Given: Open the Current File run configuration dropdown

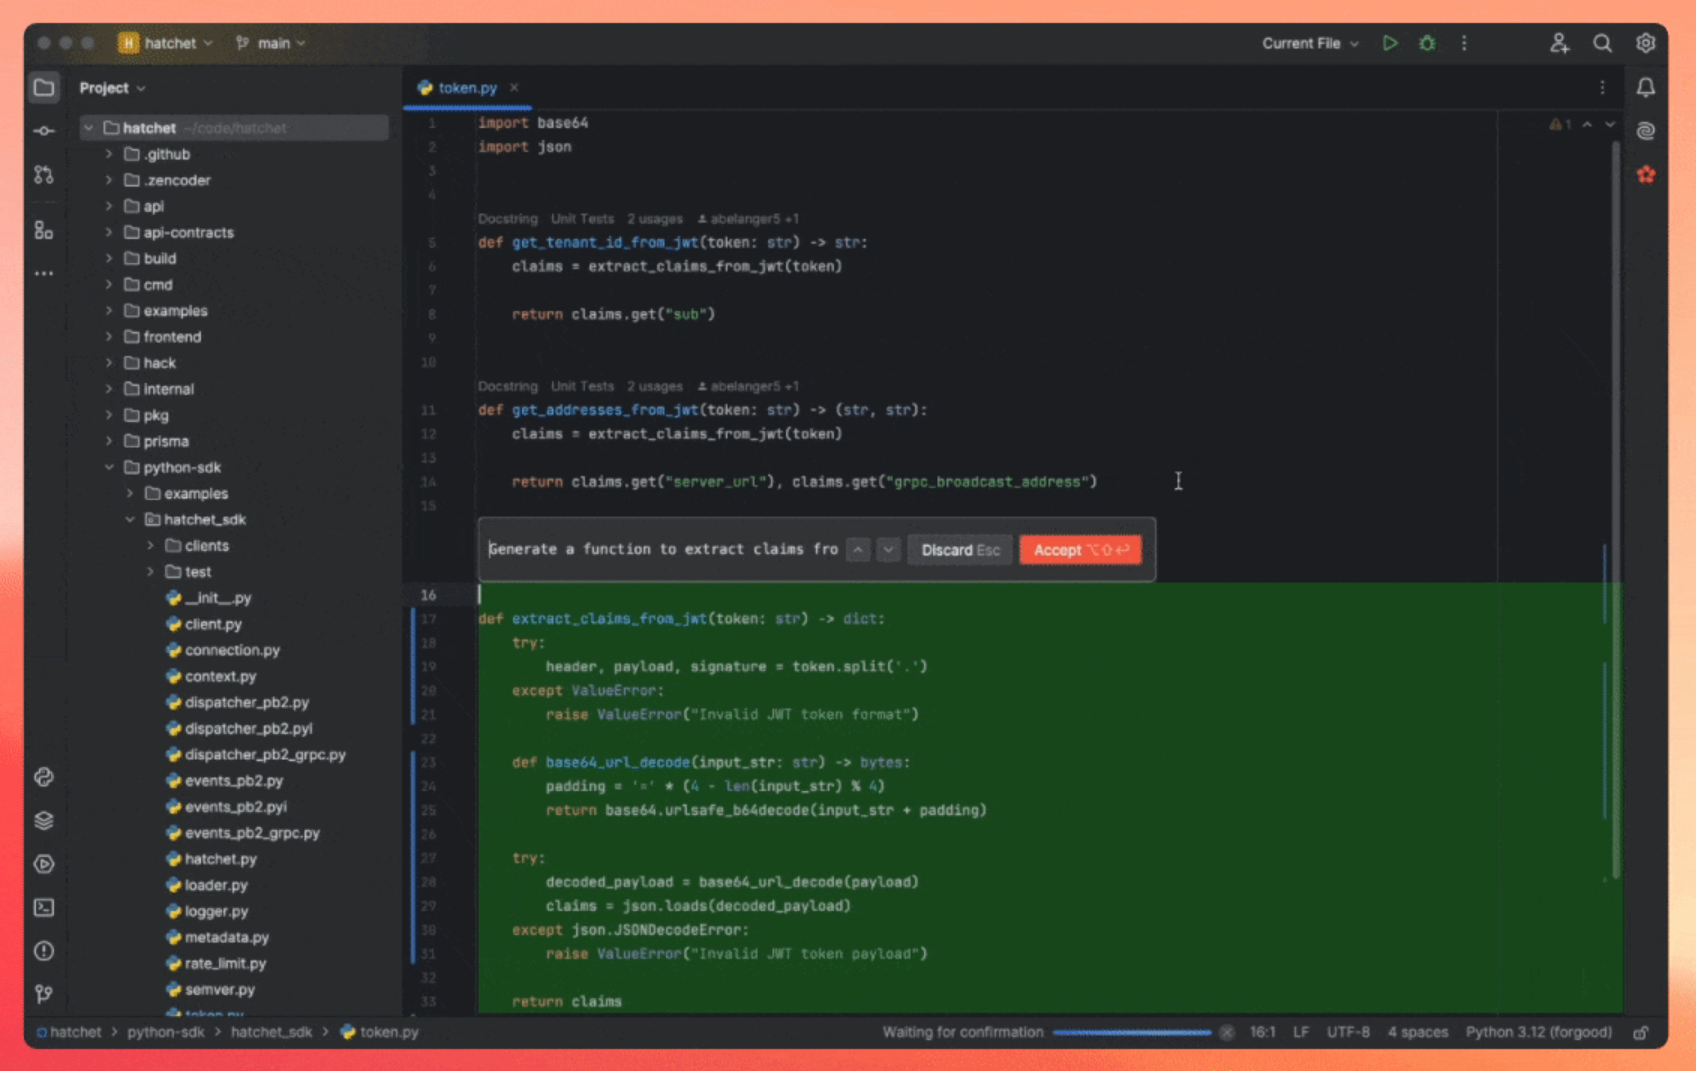Looking at the screenshot, I should pyautogui.click(x=1310, y=43).
